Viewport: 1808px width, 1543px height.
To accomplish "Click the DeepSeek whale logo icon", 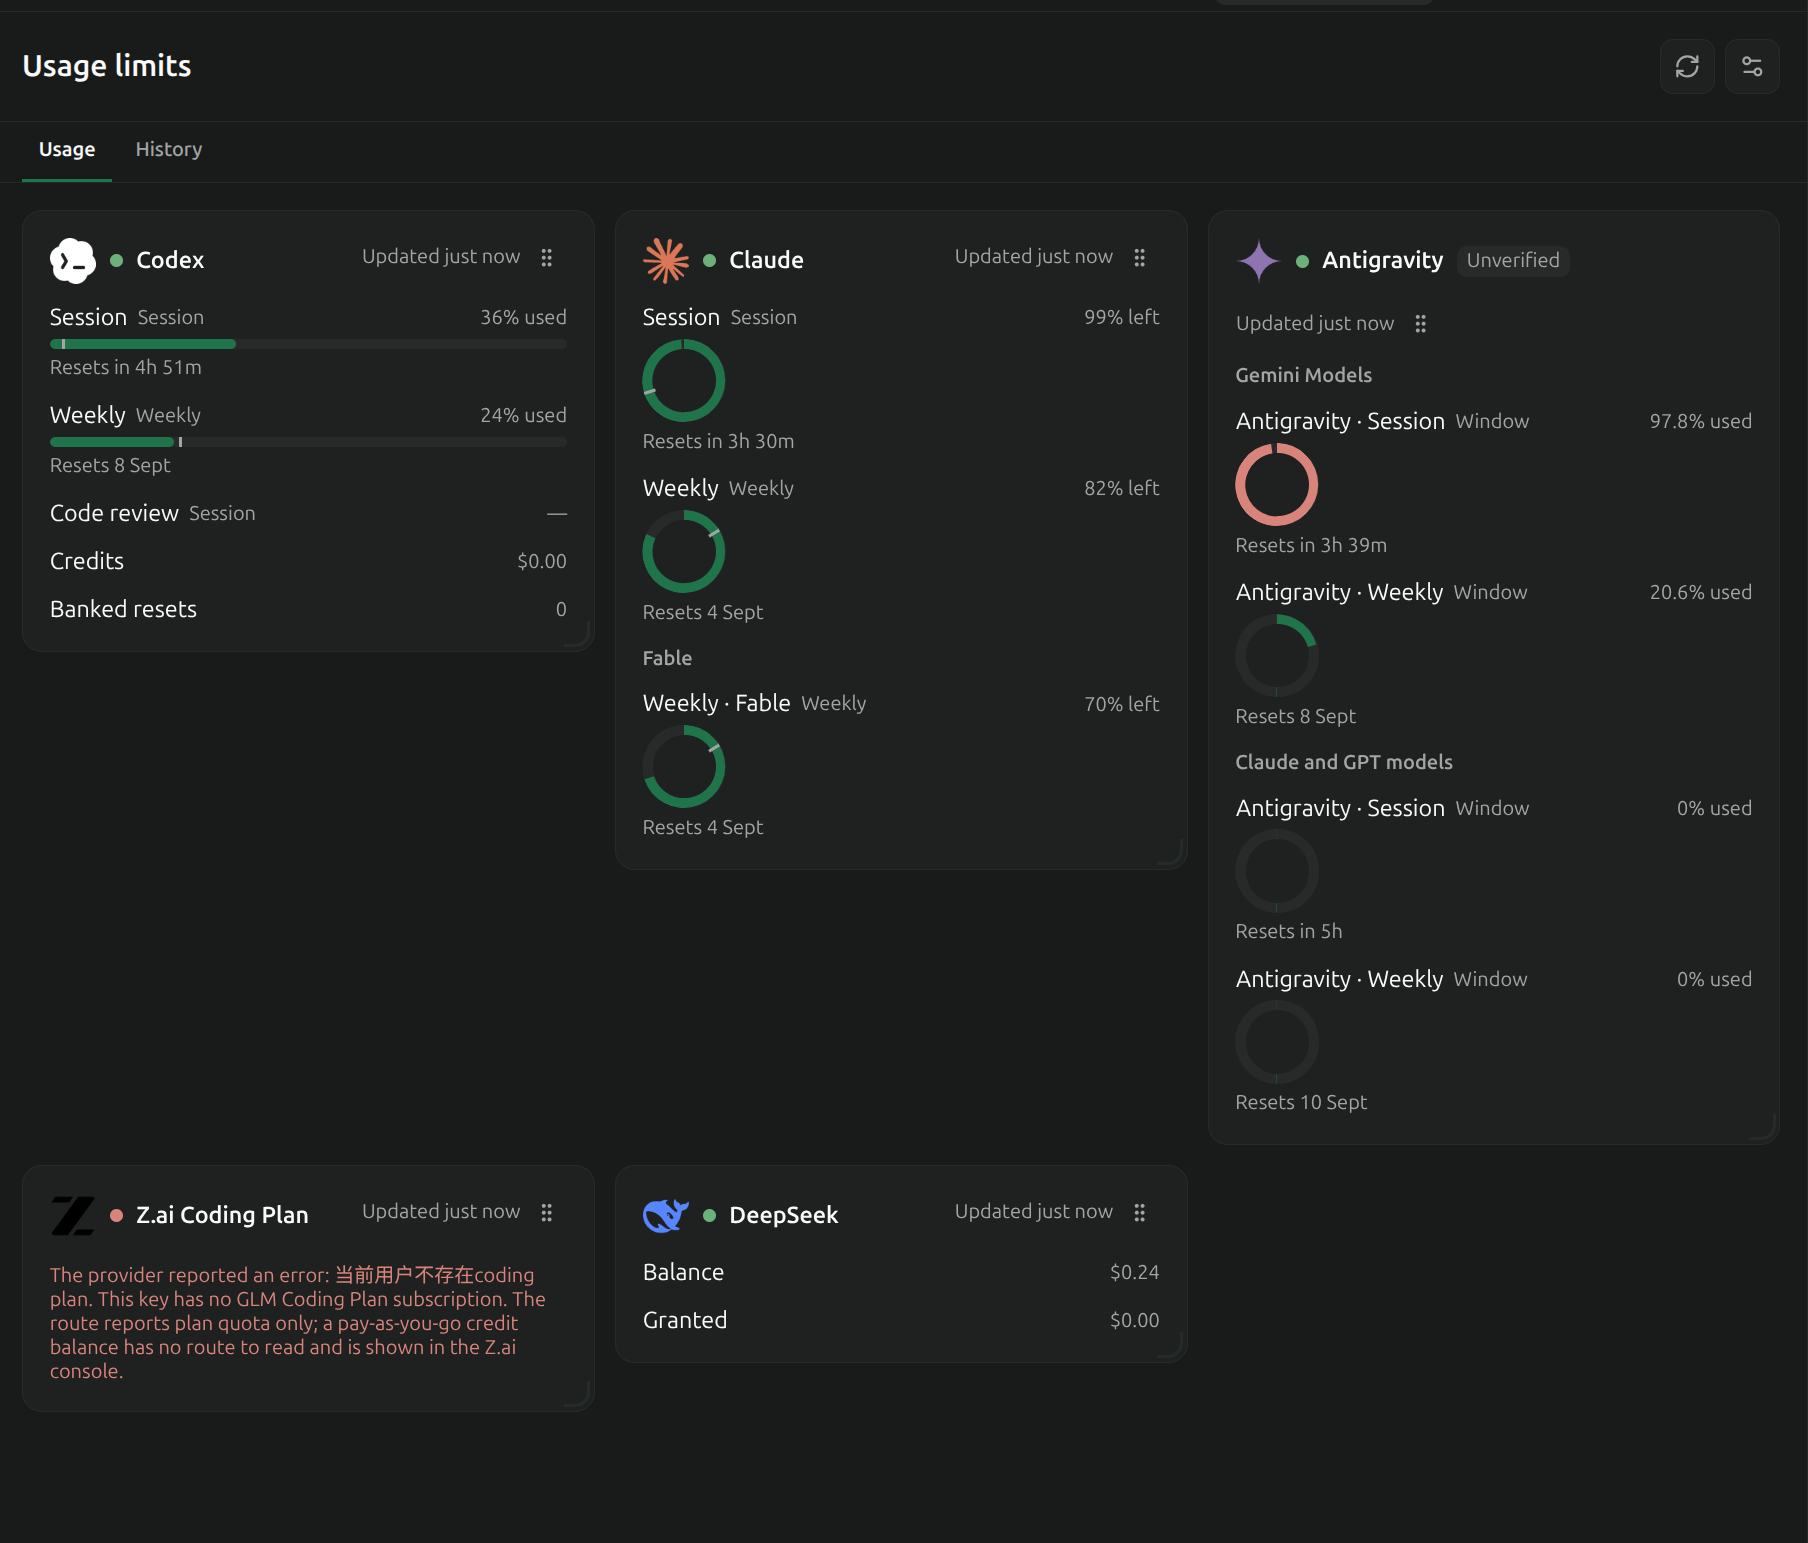I will pos(666,1215).
